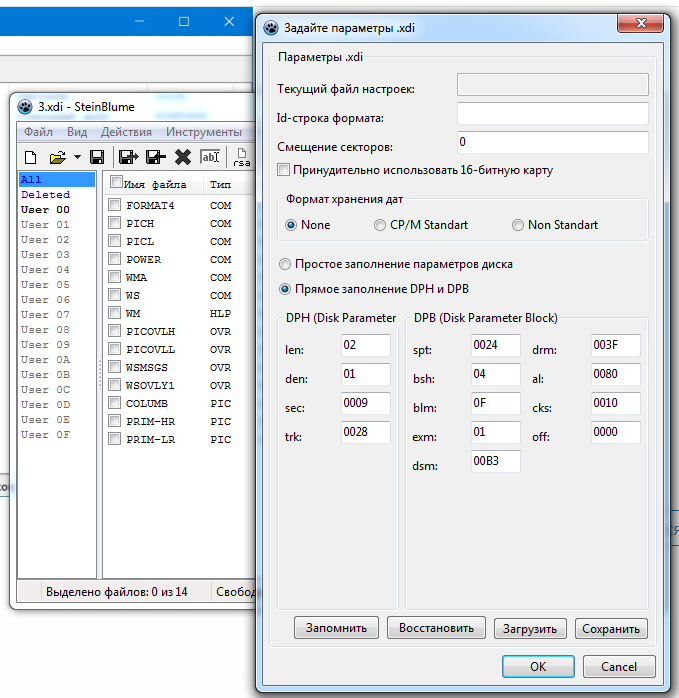Open the Действия menu
Viewport: 679px width, 698px height.
pos(126,132)
